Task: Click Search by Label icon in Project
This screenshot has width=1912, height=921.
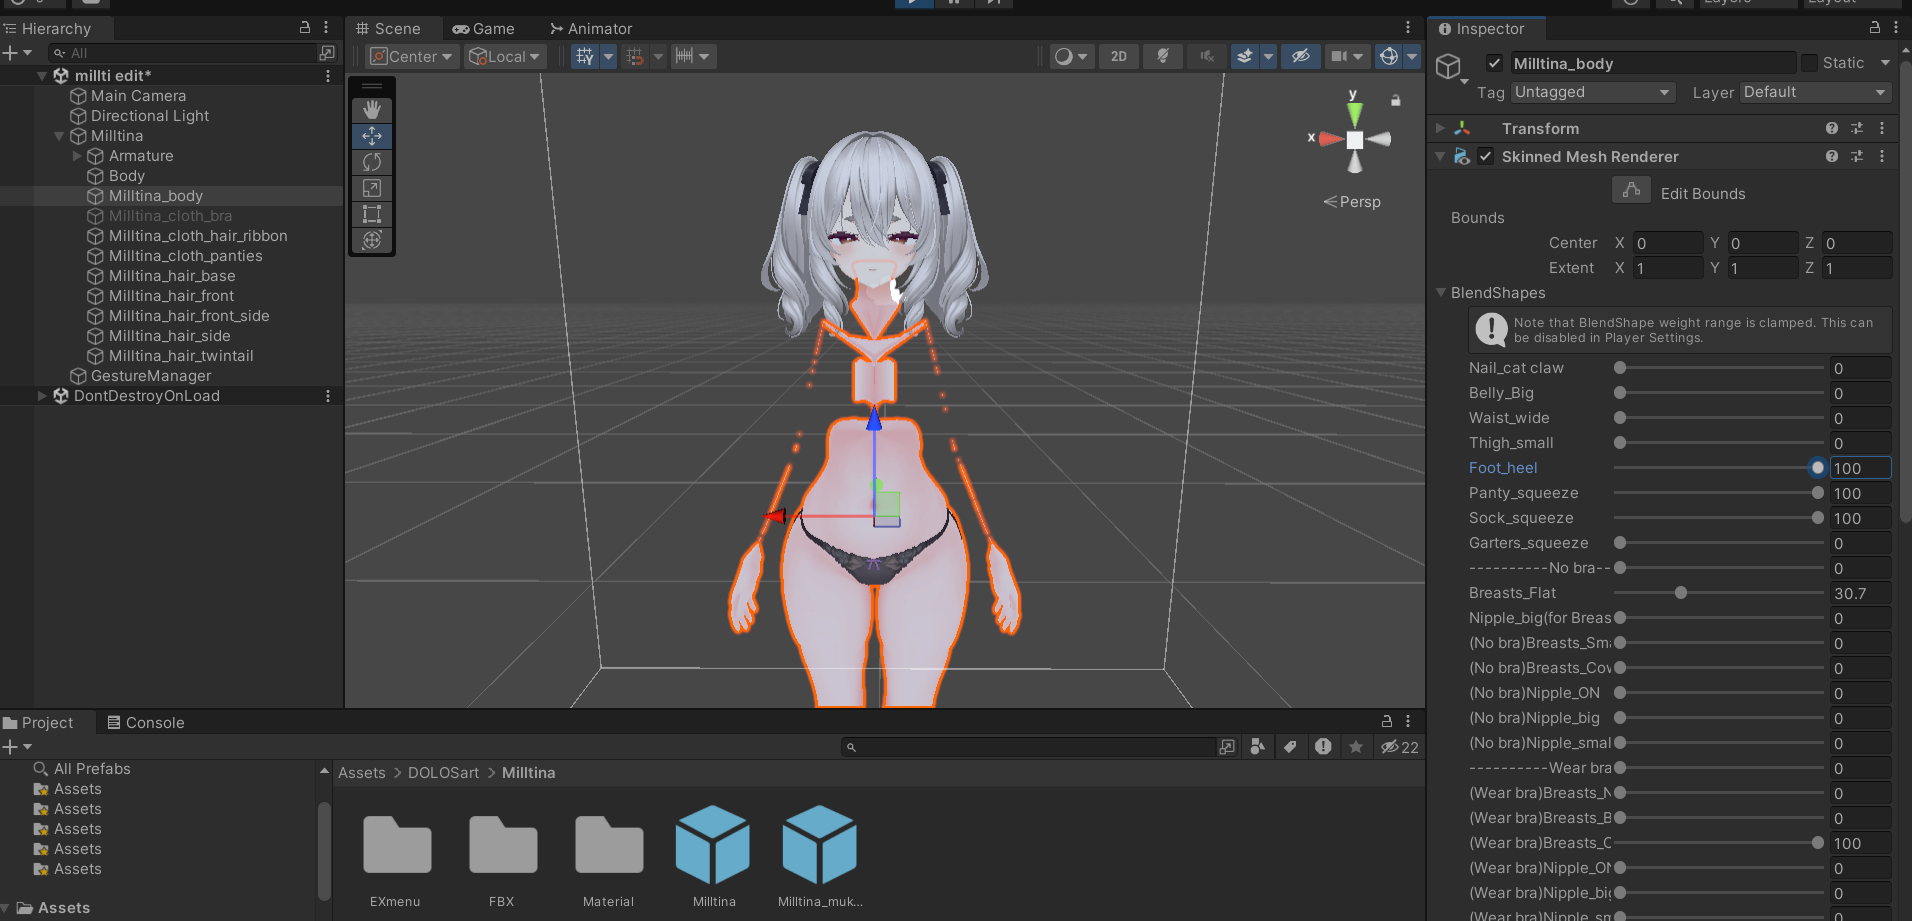Action: pyautogui.click(x=1290, y=746)
